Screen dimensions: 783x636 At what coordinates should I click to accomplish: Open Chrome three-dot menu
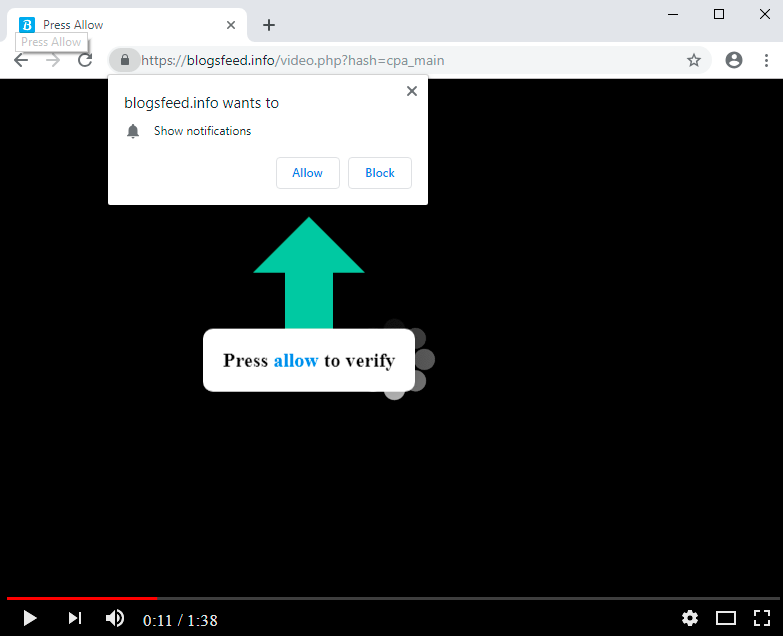pyautogui.click(x=766, y=60)
